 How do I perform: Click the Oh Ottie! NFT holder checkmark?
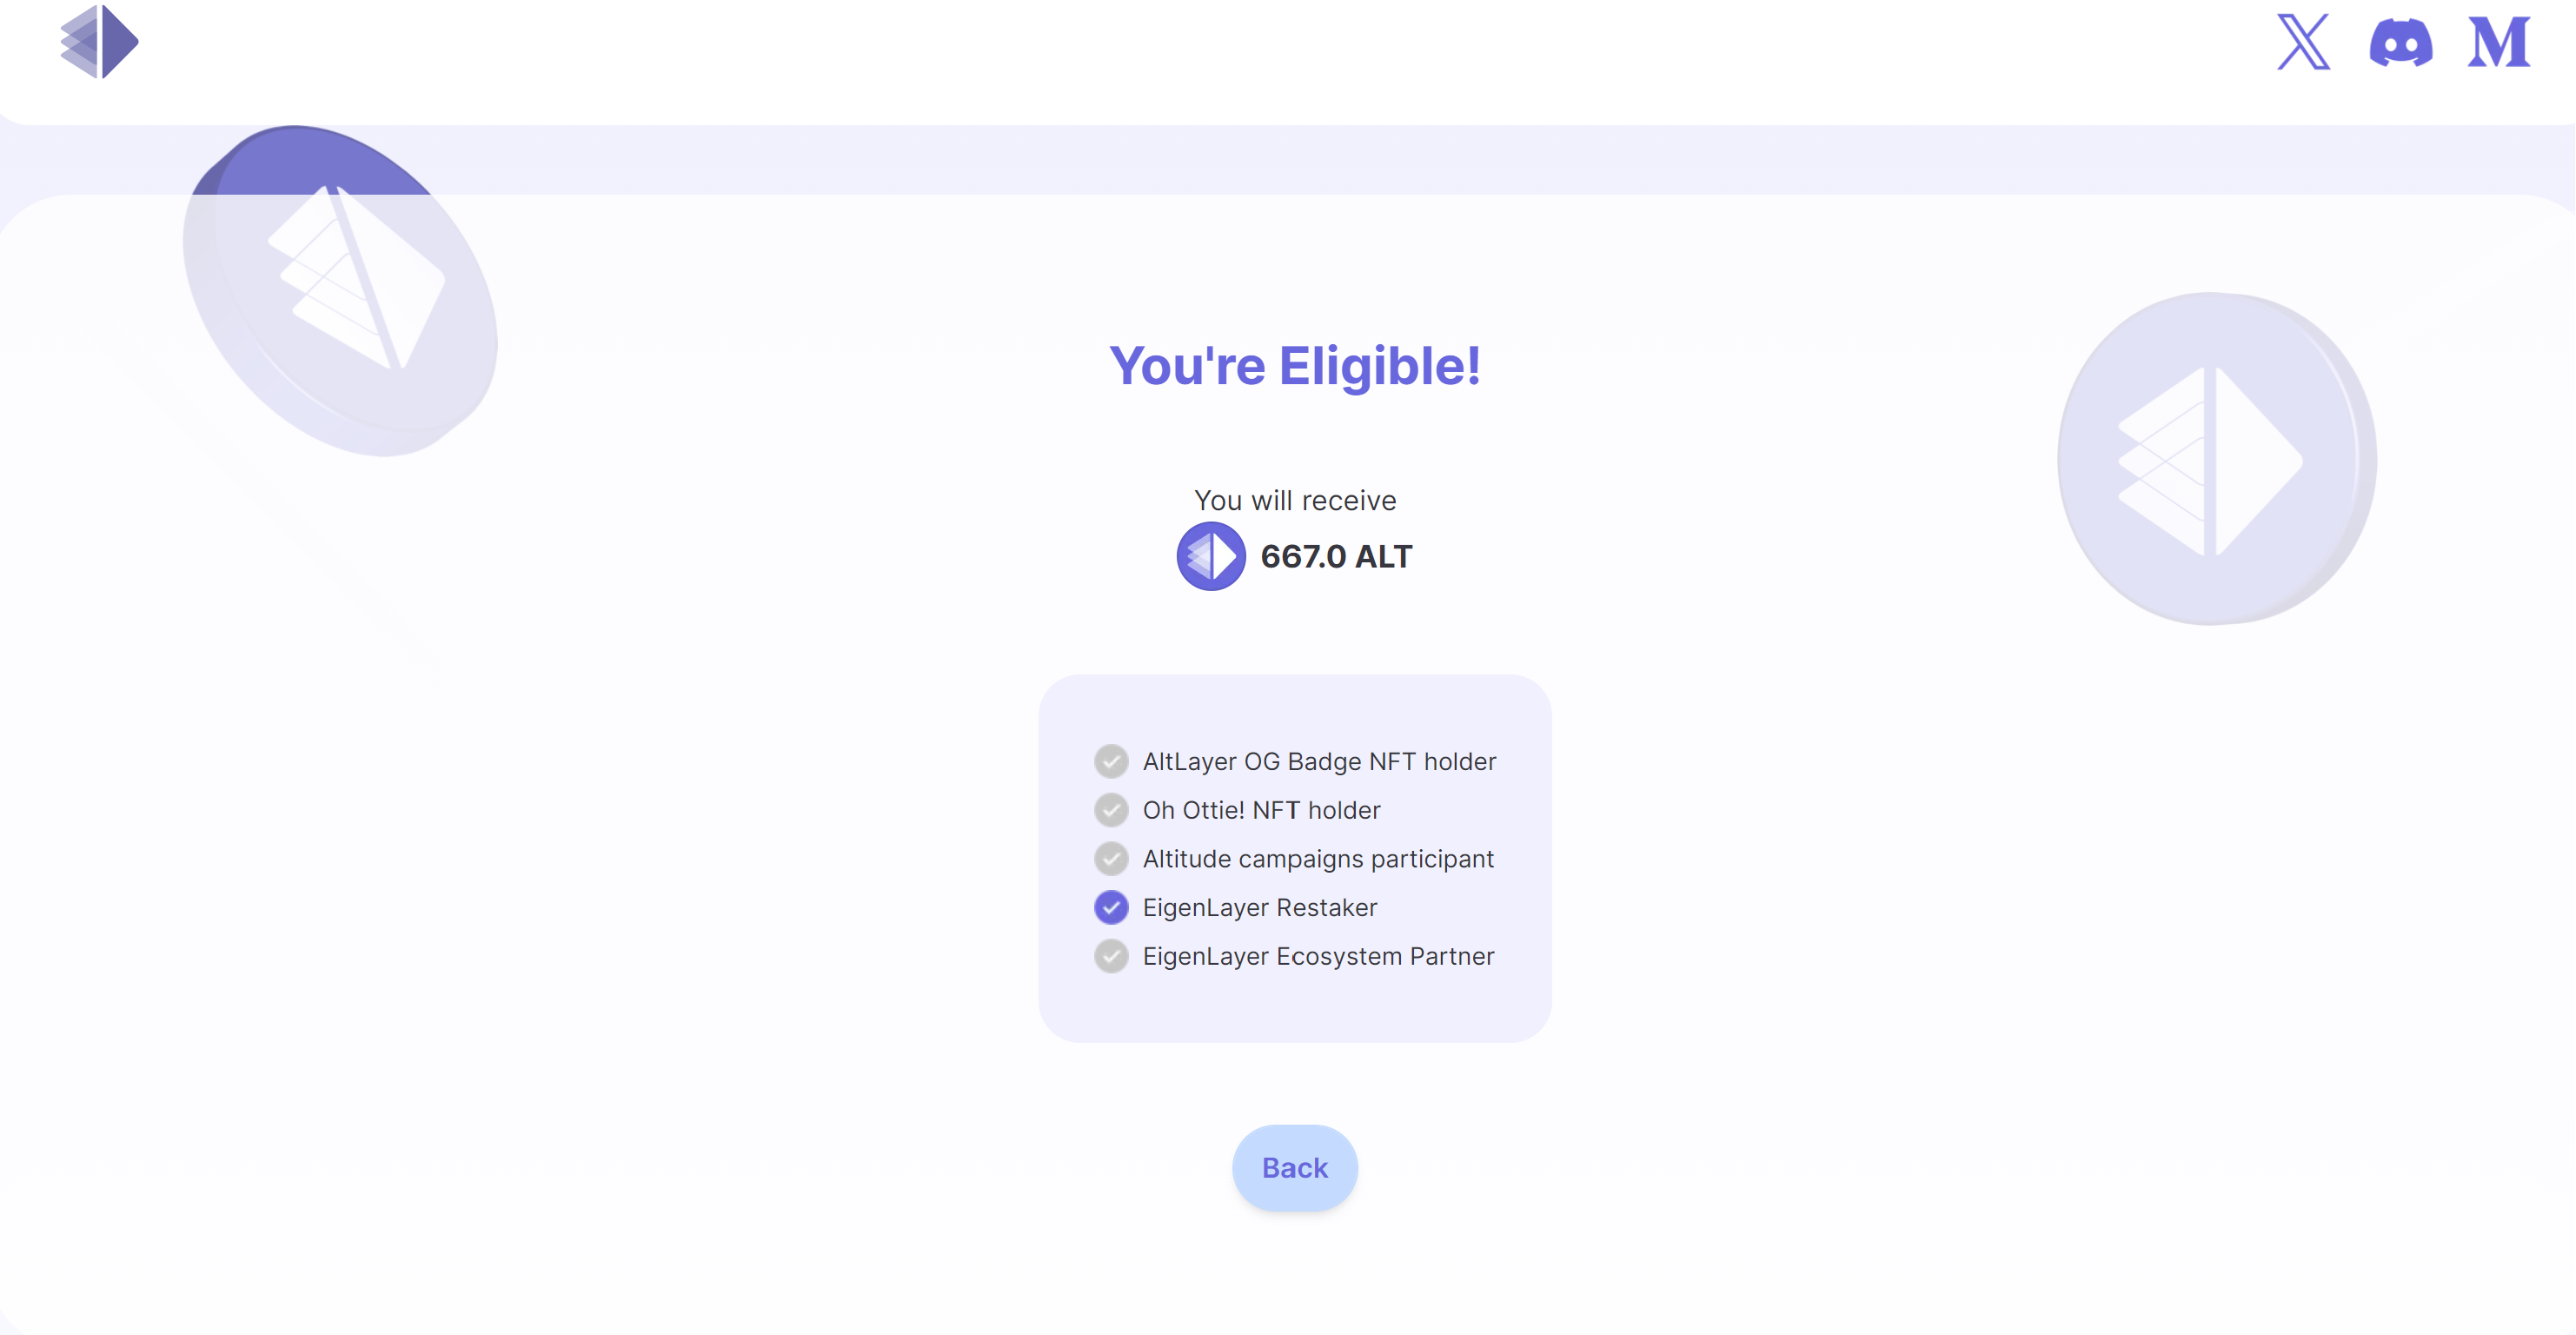click(1111, 810)
